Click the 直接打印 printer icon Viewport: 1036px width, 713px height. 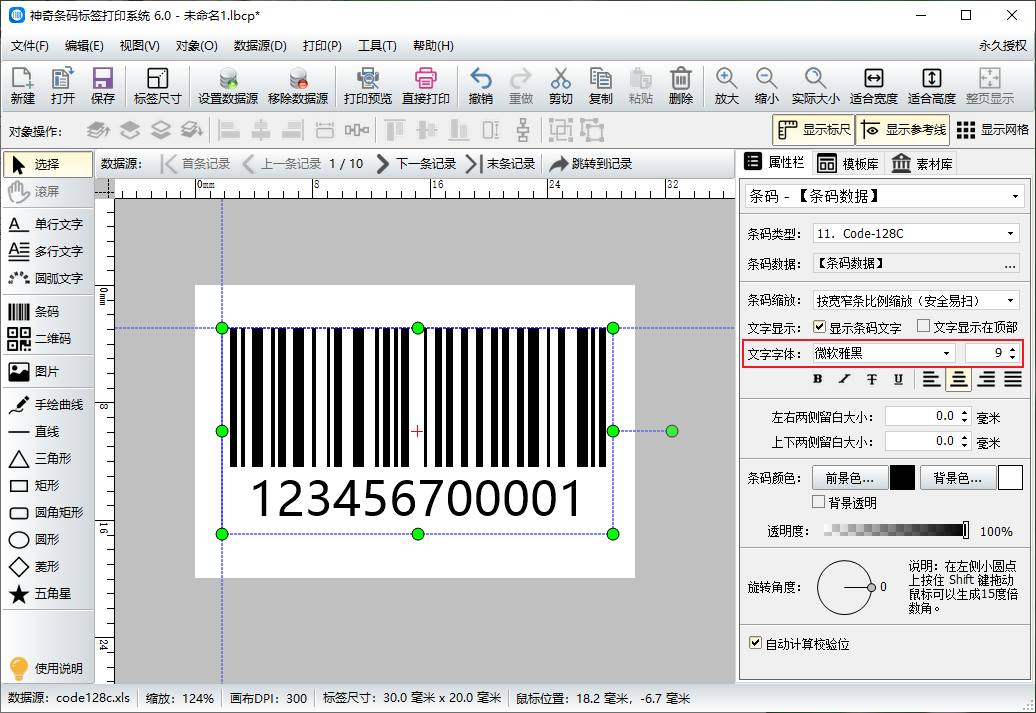pos(426,85)
